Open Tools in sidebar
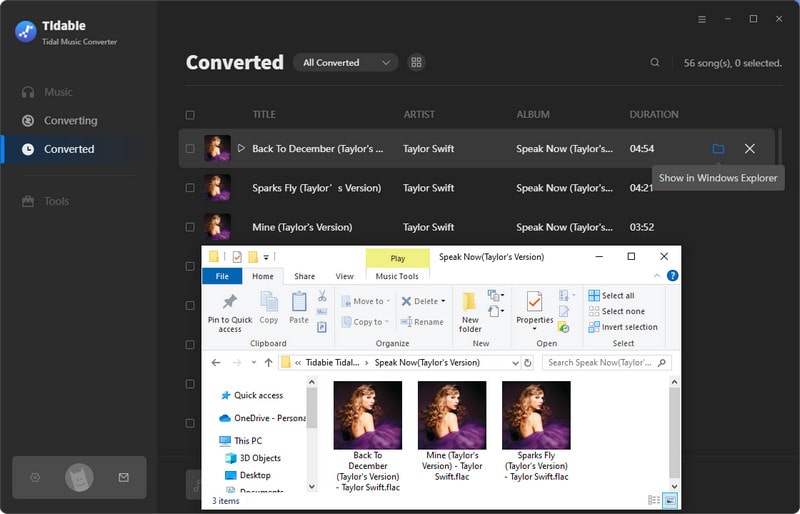 45,201
